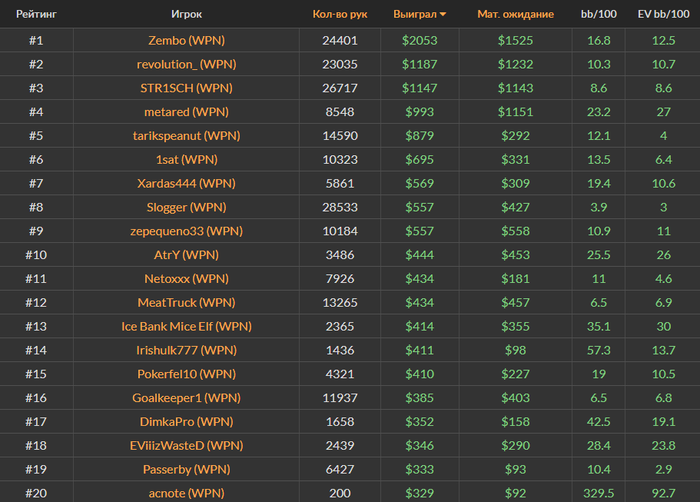The height and width of the screenshot is (502, 700).
Task: Open player Pokerfel10 (WPN) profile
Action: tap(187, 374)
